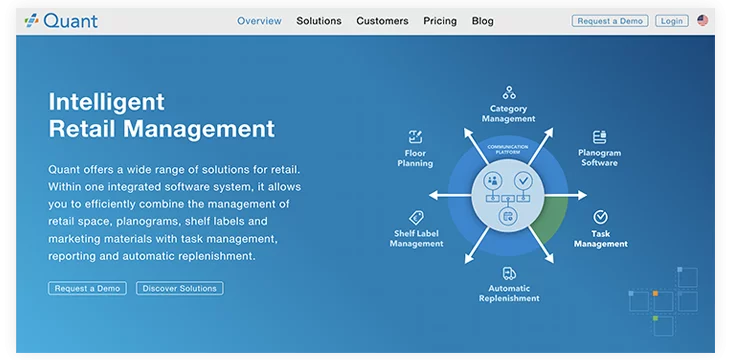Select the Planogram Software label
The width and height of the screenshot is (730, 360).
pos(600,157)
